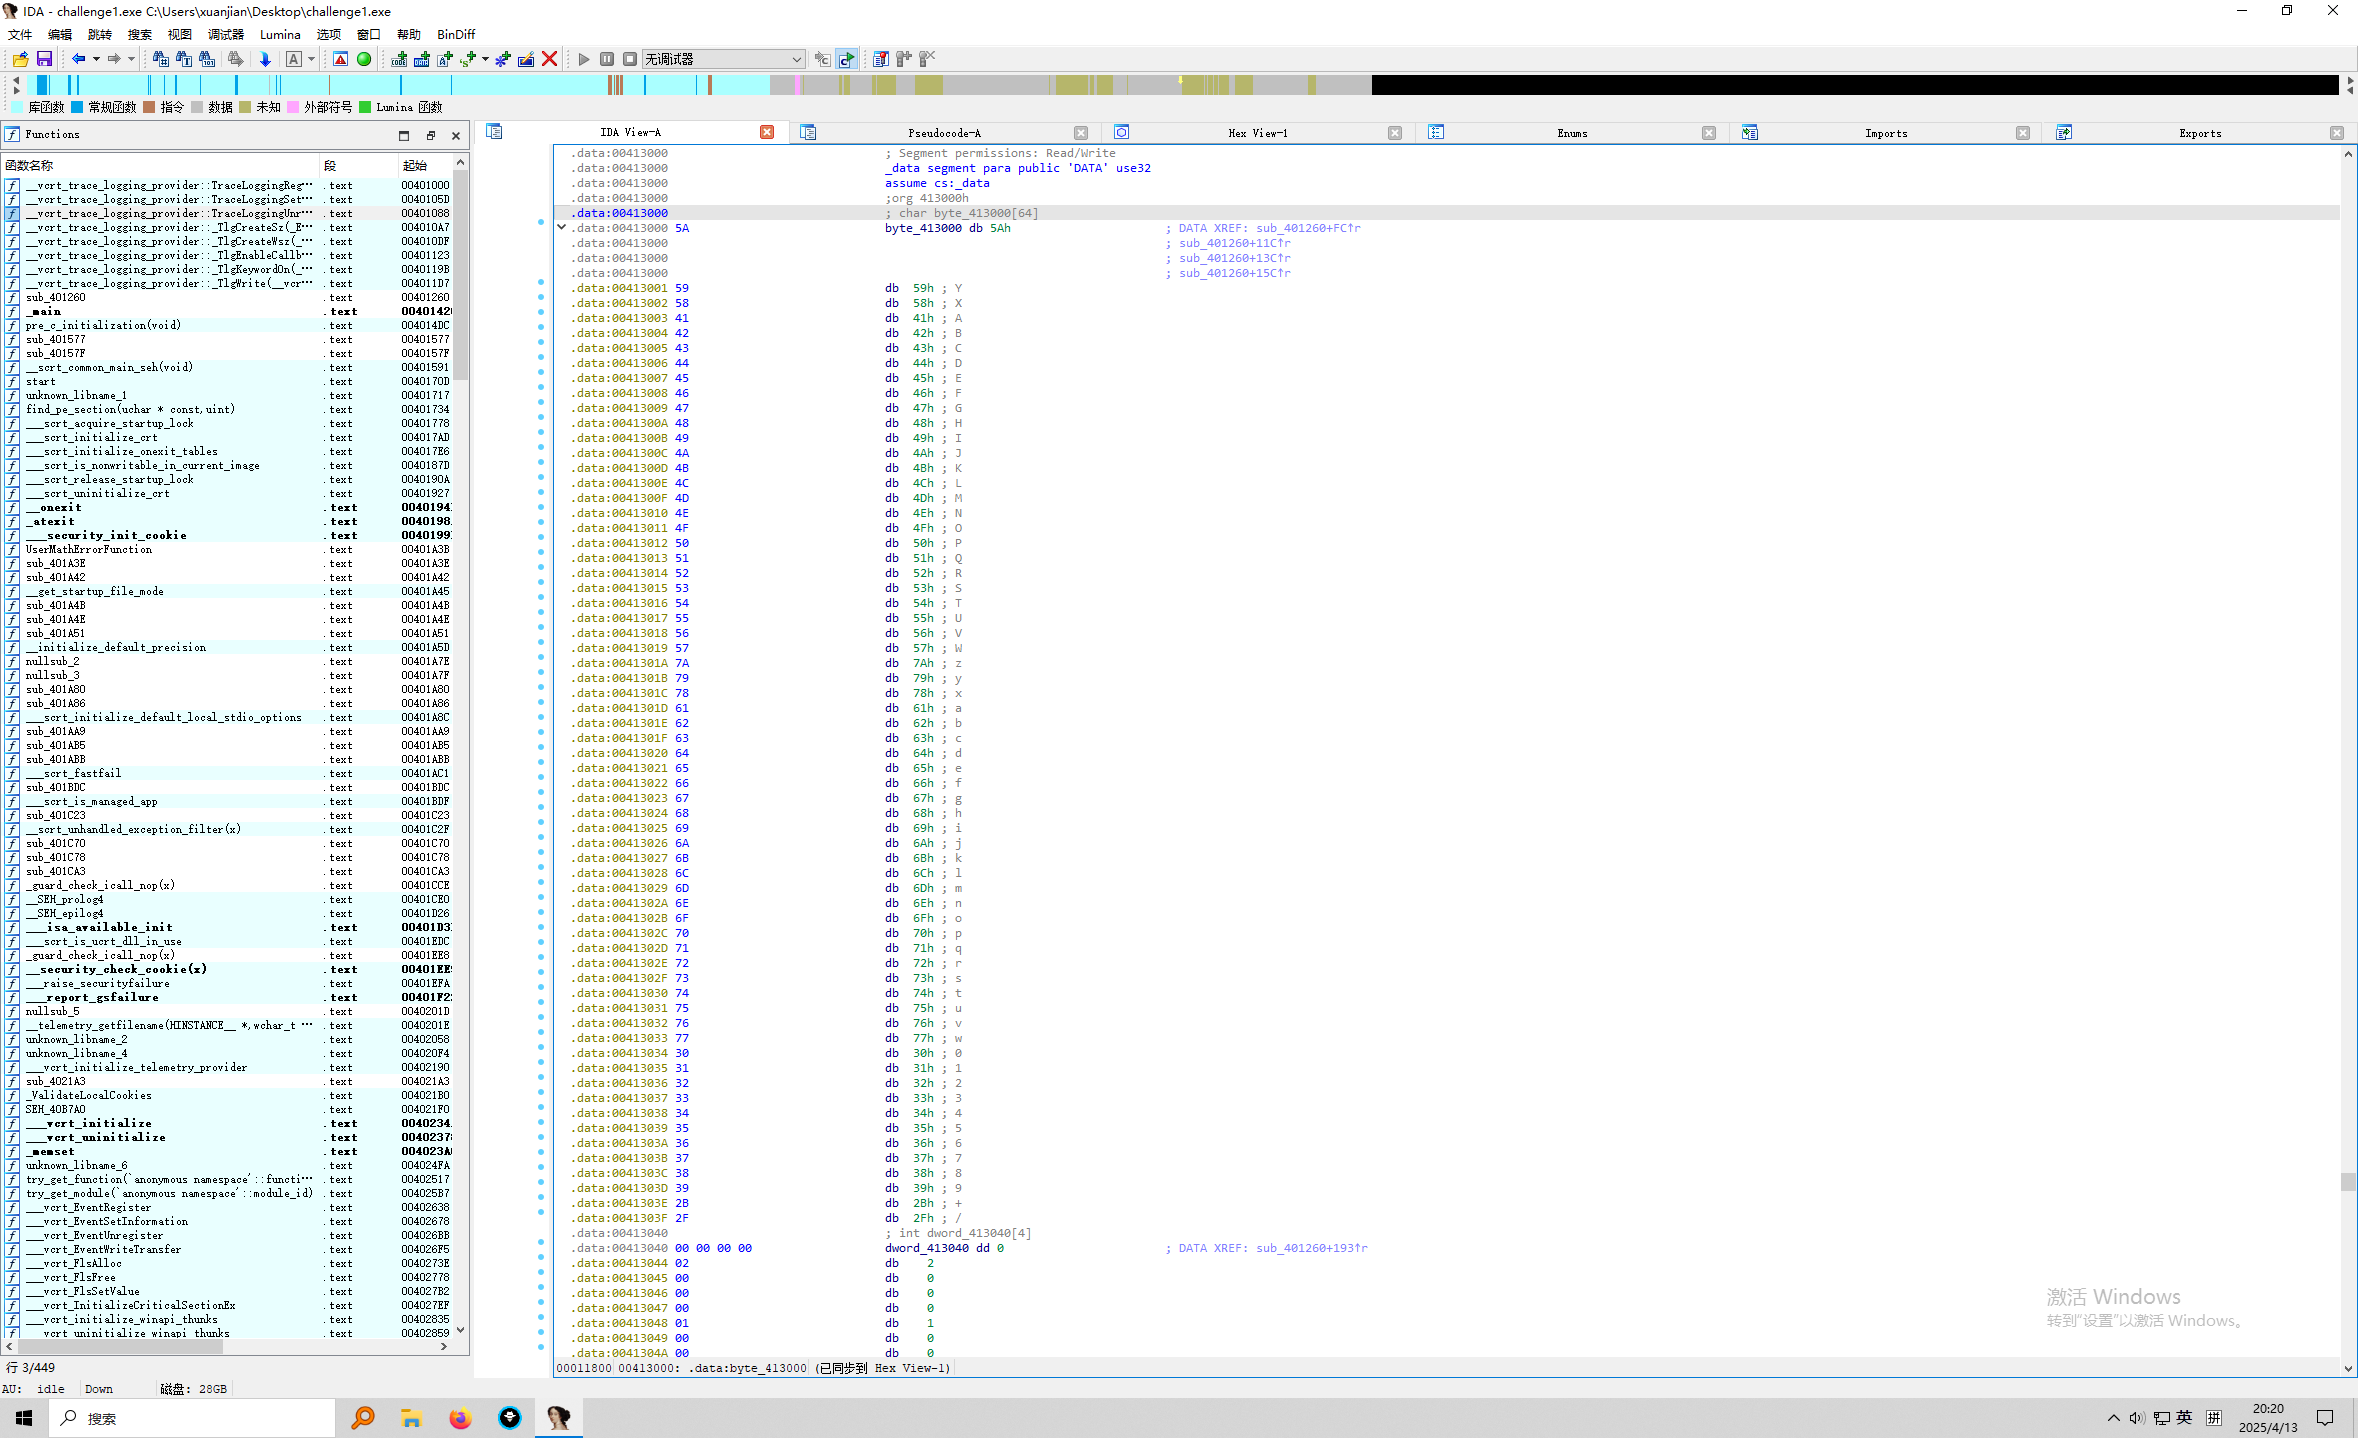Expand the jump back history arrow dropdown

[96, 59]
